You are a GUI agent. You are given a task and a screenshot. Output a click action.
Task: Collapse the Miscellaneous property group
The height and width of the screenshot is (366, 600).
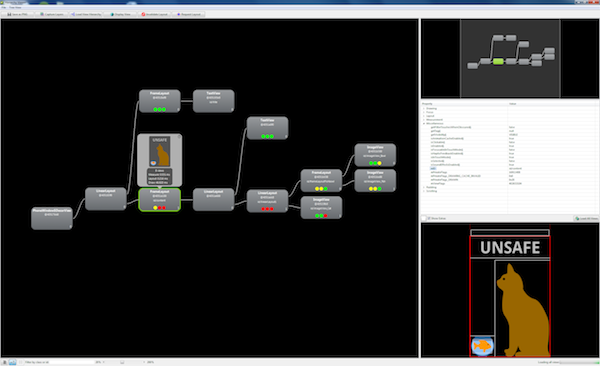point(424,124)
